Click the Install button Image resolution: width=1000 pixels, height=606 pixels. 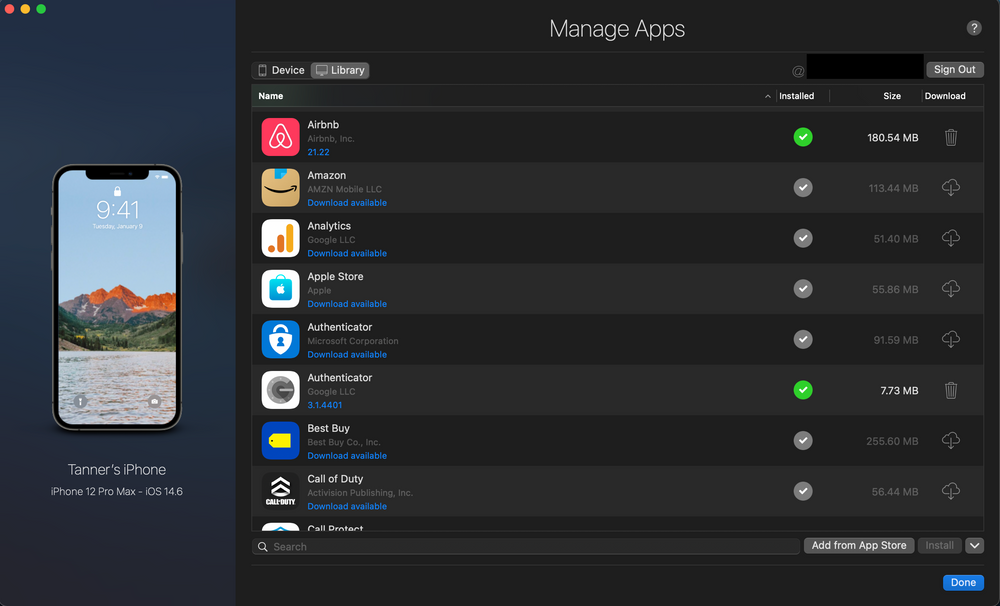pos(939,545)
